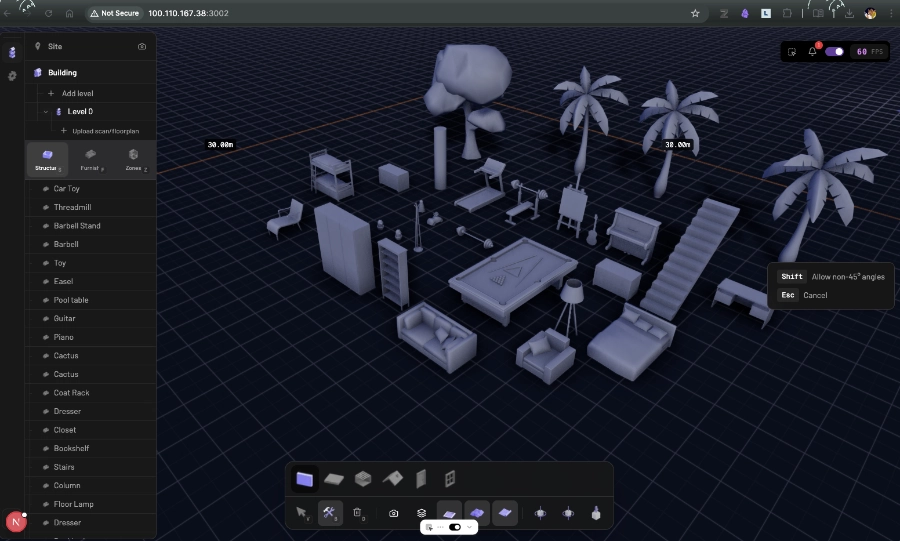Image resolution: width=900 pixels, height=541 pixels.
Task: Open the building stack sidebar panel
Action: tap(12, 53)
